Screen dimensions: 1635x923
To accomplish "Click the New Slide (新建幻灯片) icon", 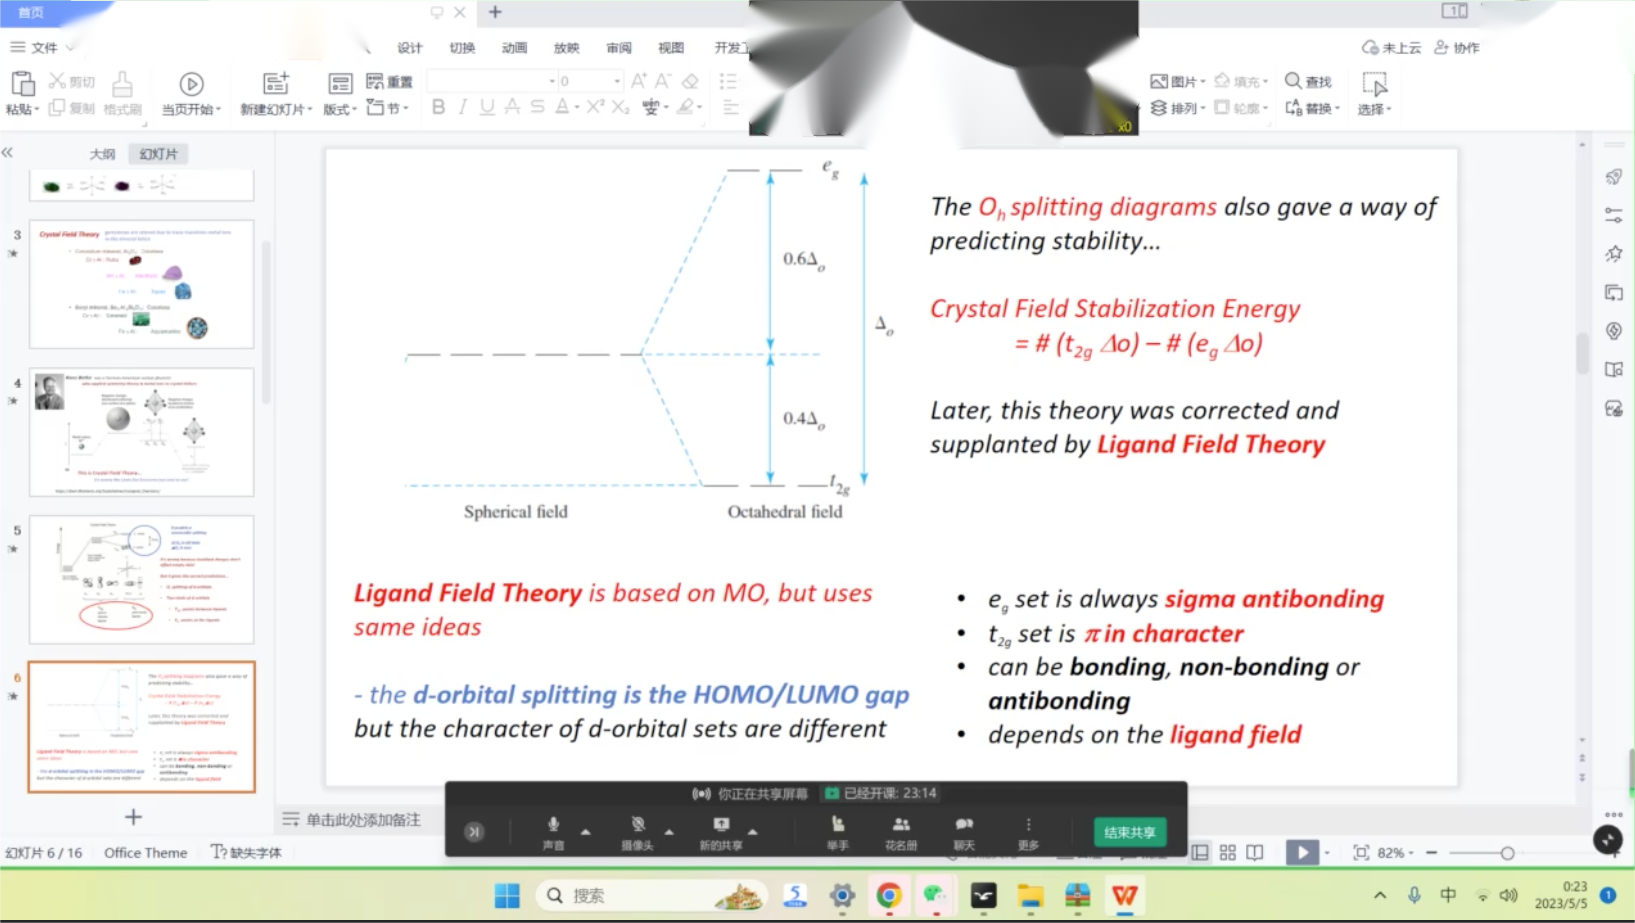I will coord(275,84).
